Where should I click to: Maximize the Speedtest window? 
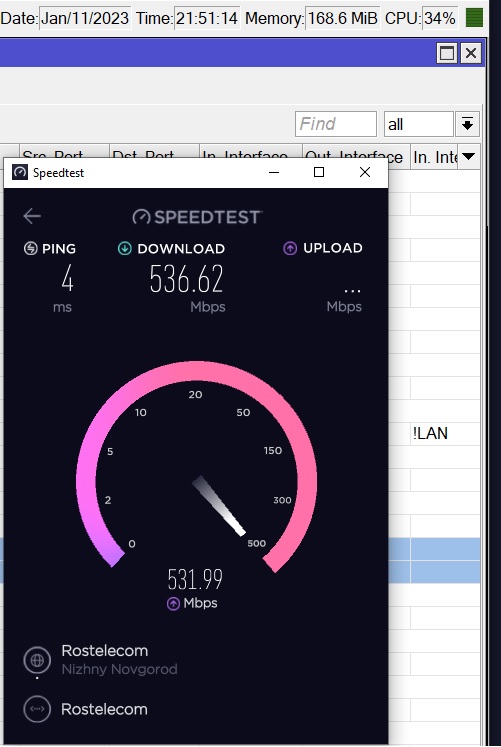[319, 172]
